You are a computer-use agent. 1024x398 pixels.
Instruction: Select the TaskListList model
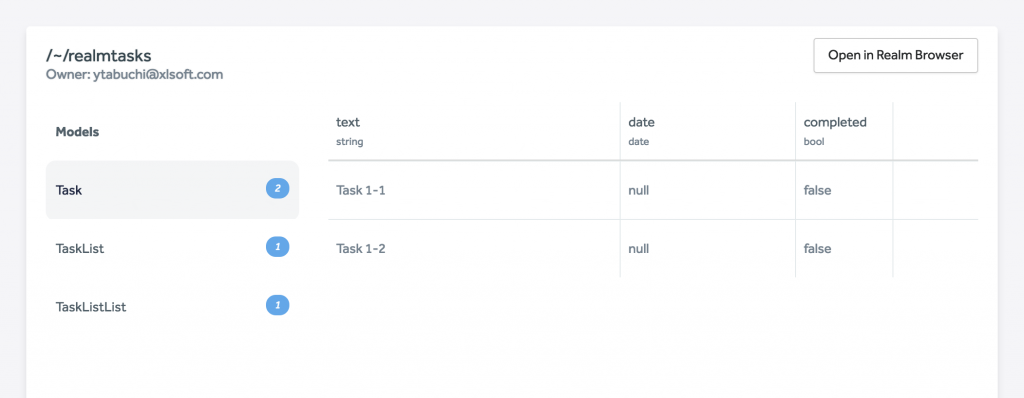point(172,306)
